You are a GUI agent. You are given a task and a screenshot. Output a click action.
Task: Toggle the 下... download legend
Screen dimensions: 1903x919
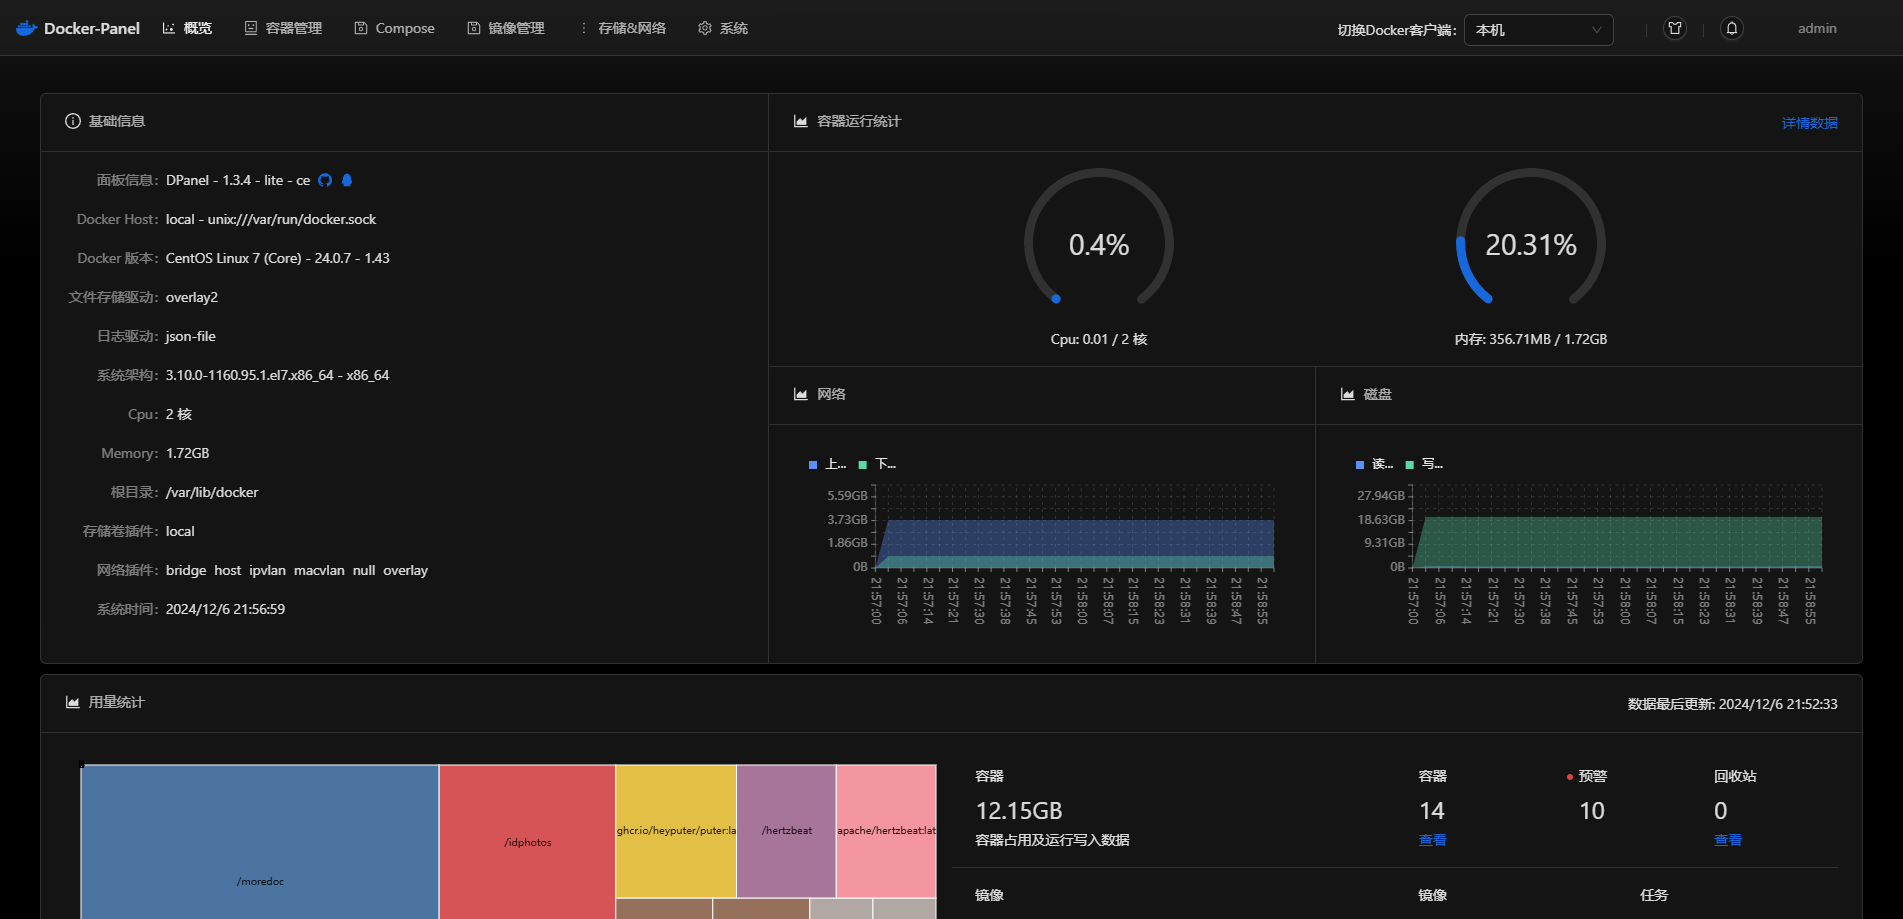click(878, 464)
